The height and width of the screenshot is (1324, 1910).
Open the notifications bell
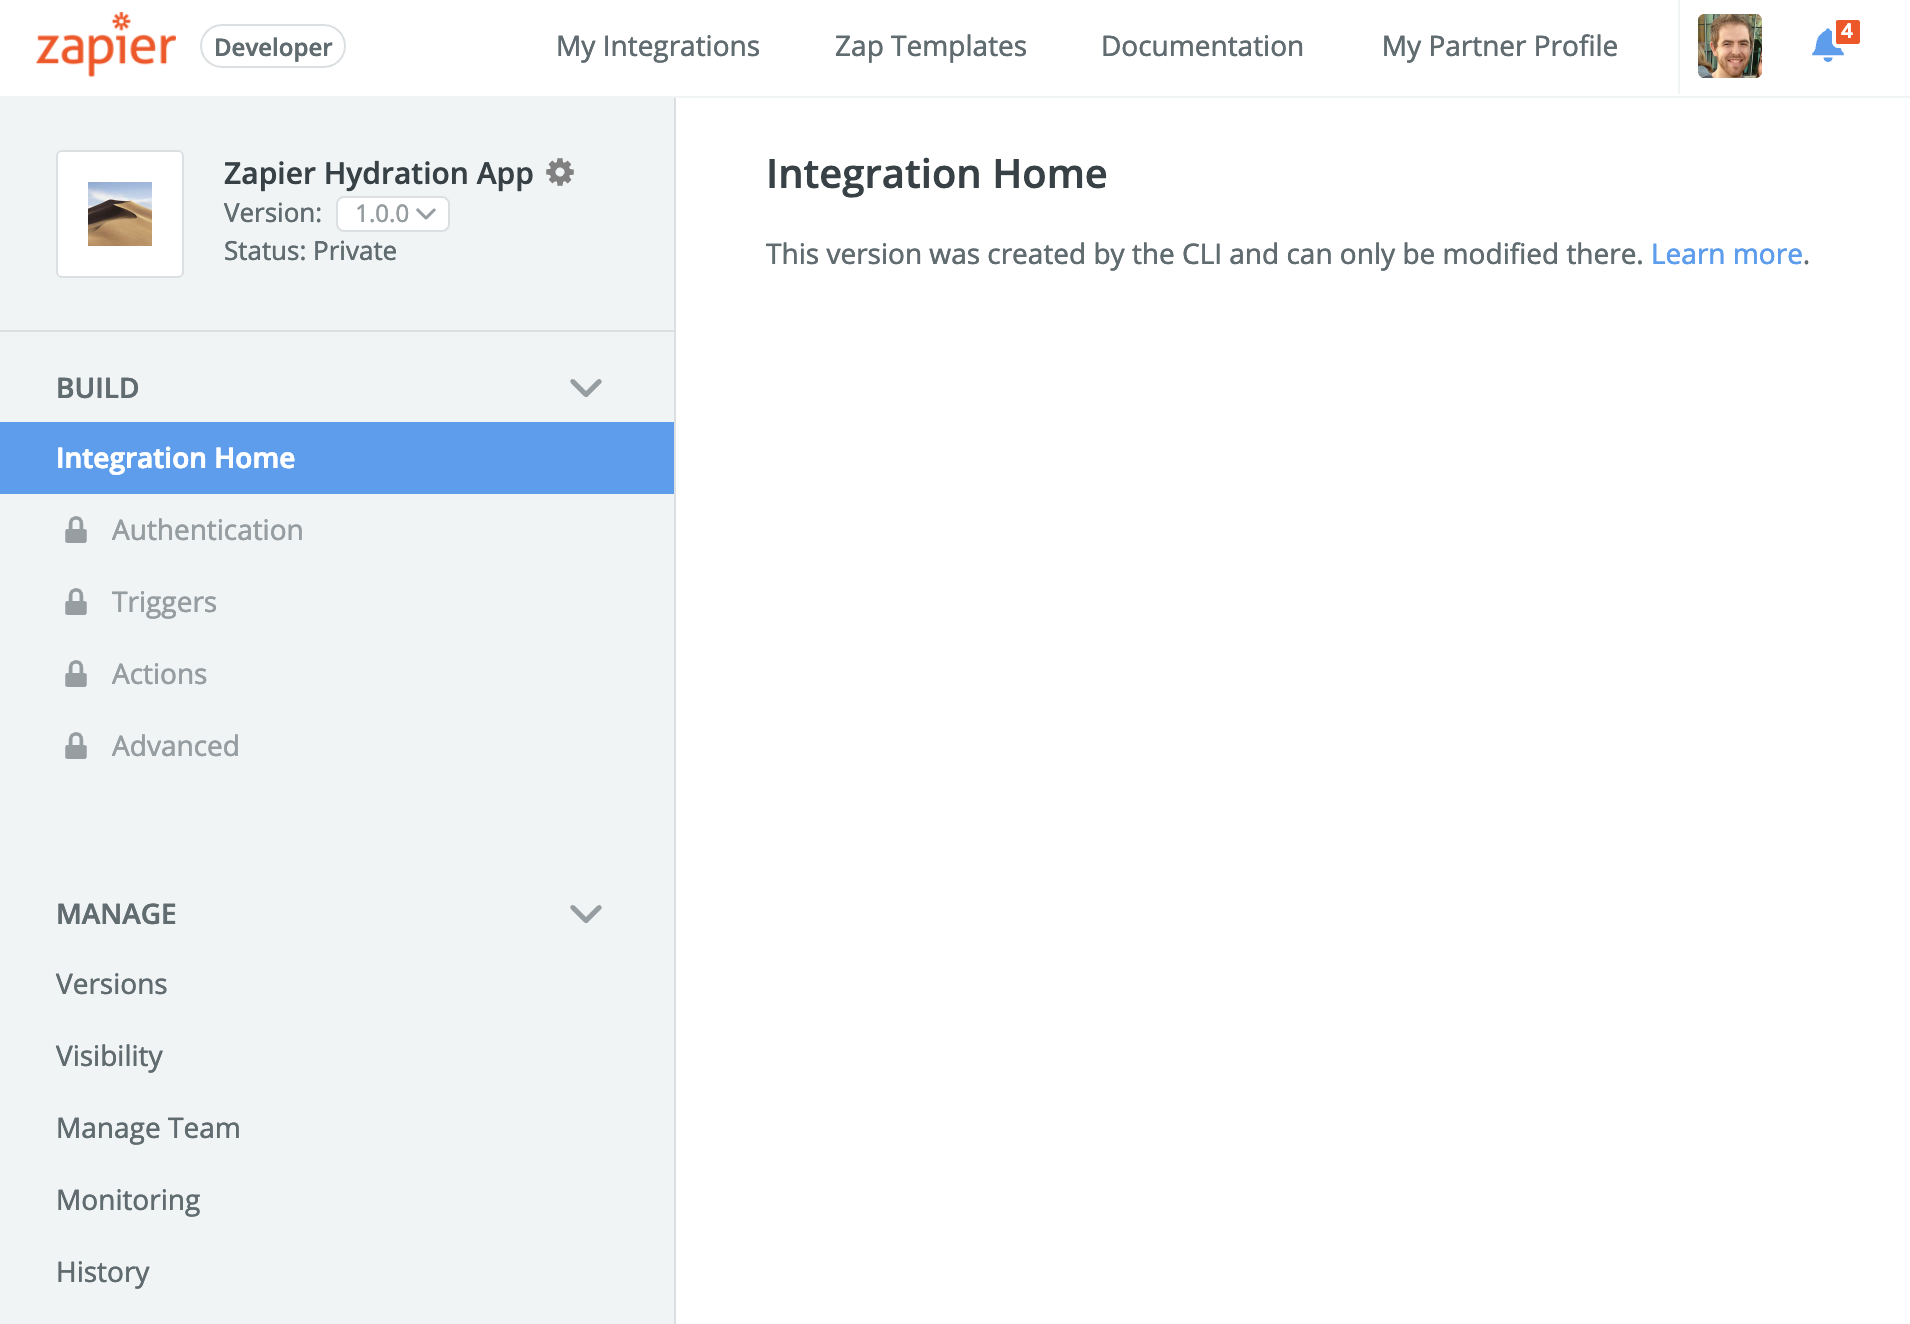[1828, 46]
